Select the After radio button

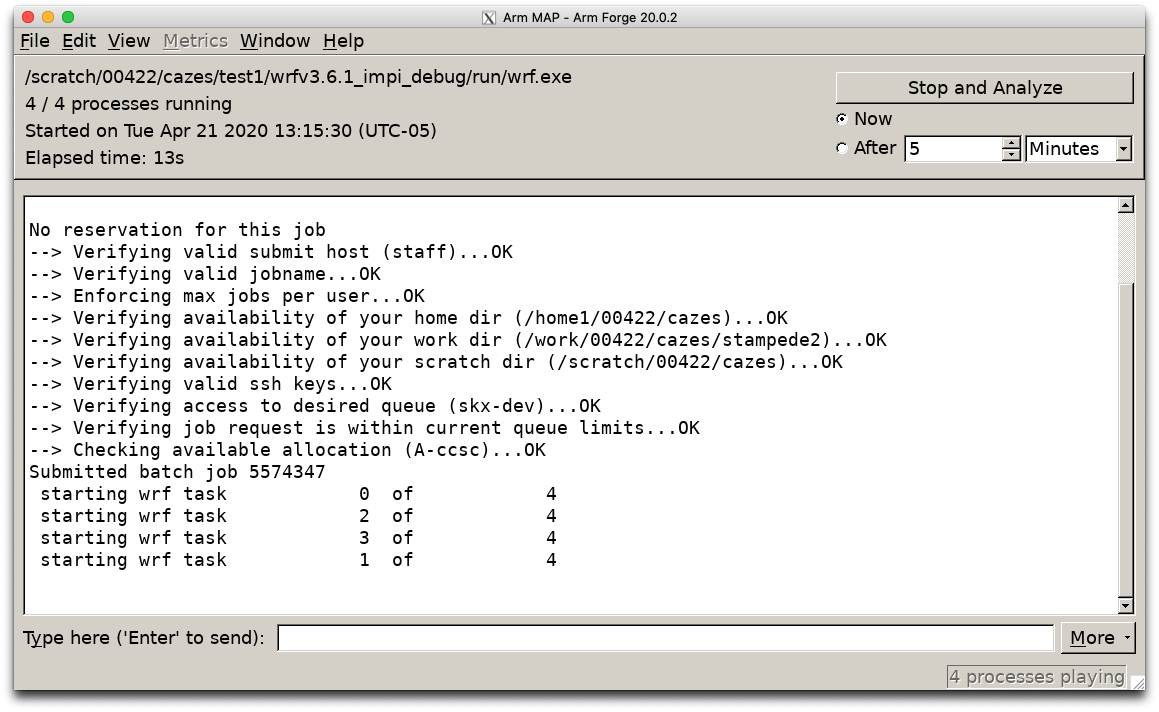click(x=842, y=148)
